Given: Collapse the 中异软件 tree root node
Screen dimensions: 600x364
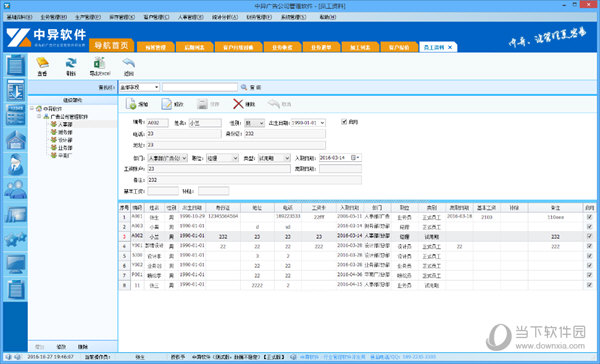Looking at the screenshot, I should click(x=32, y=109).
